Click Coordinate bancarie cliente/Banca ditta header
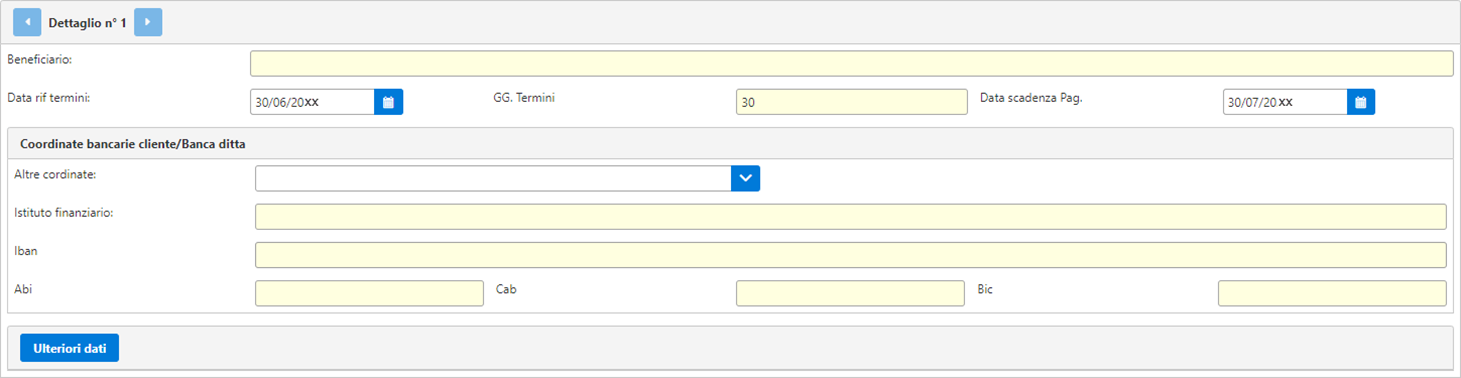This screenshot has height=378, width=1461. pyautogui.click(x=133, y=144)
